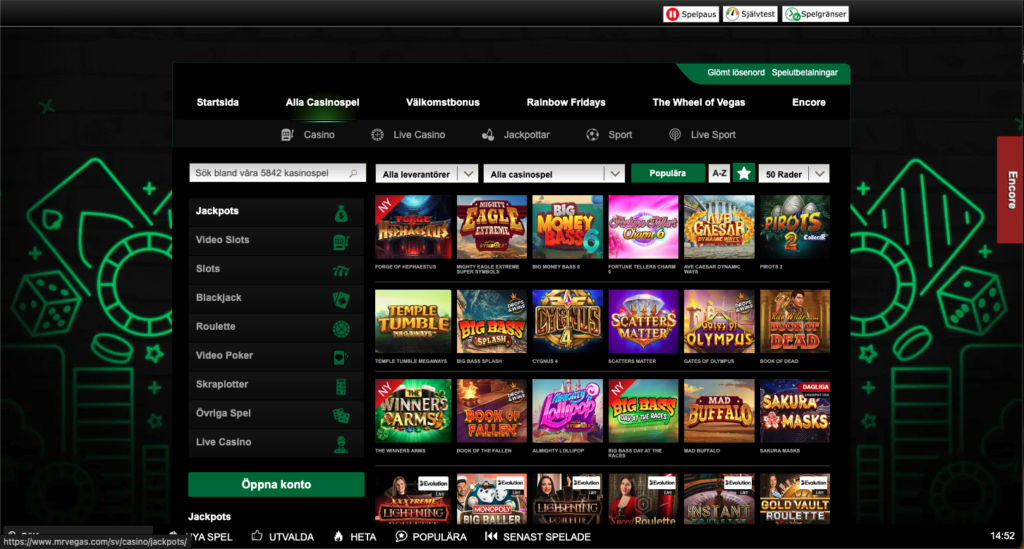
Task: Sort games by Populära
Action: coord(667,173)
